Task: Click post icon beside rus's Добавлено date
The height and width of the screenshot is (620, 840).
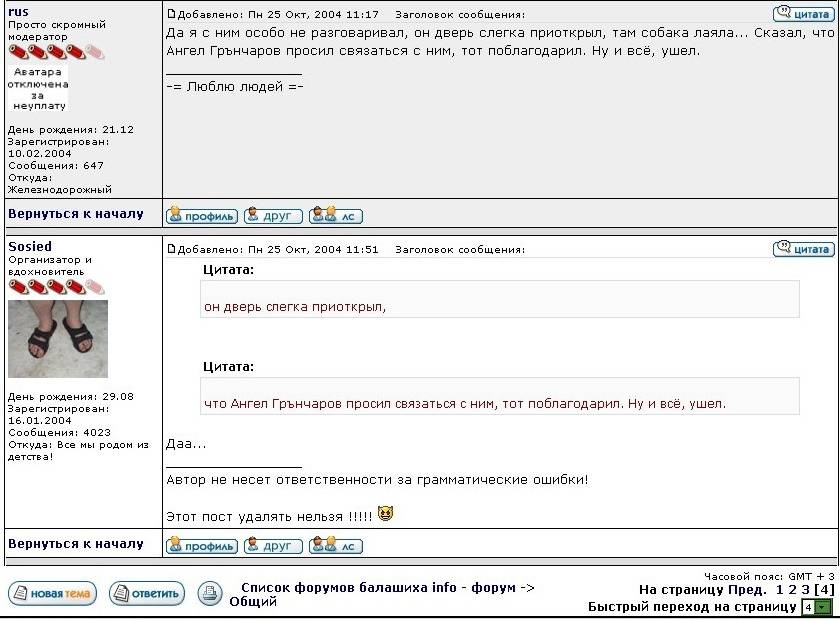Action: tap(171, 14)
